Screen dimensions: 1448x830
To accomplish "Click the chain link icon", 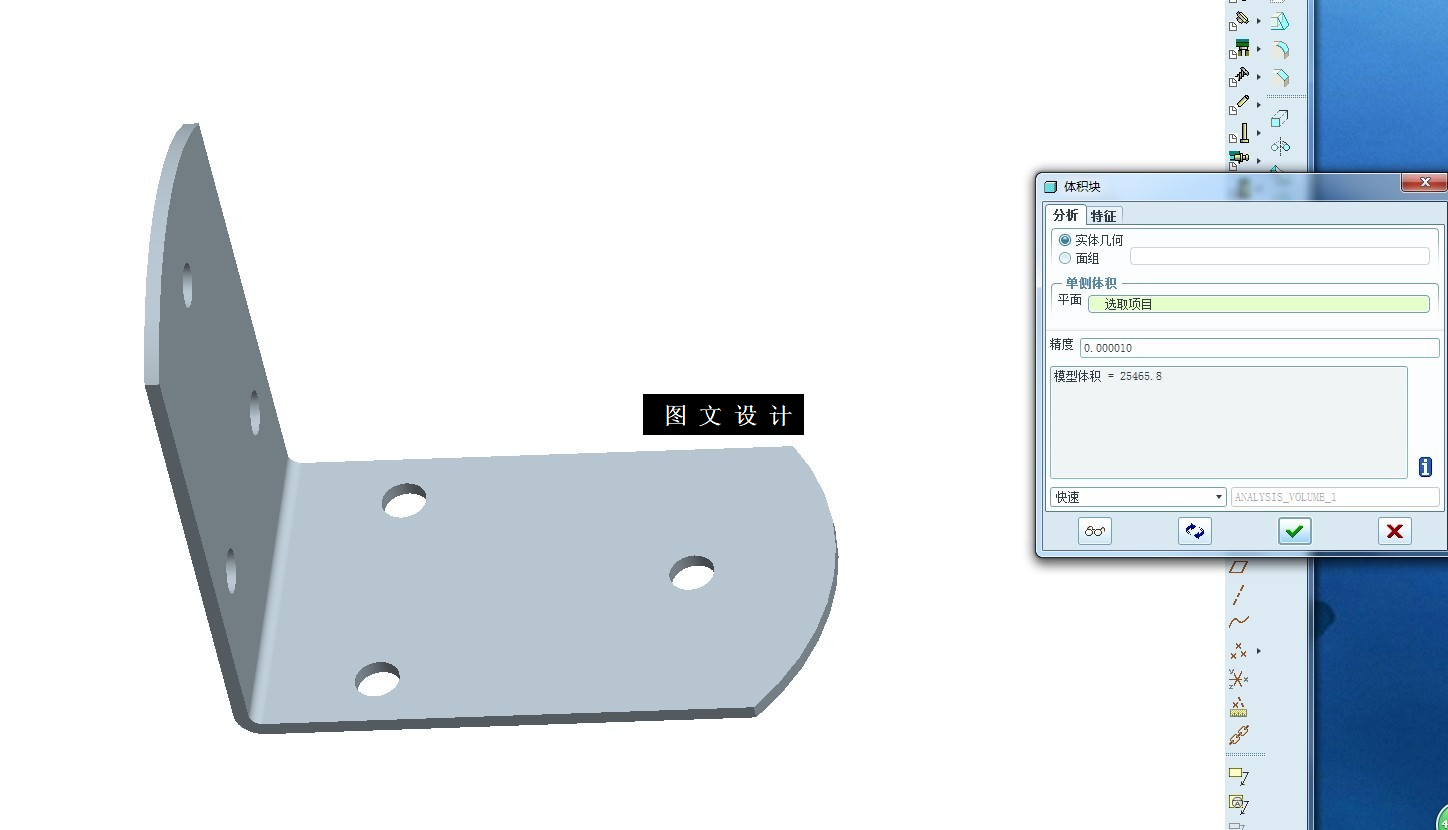I will 1239,736.
